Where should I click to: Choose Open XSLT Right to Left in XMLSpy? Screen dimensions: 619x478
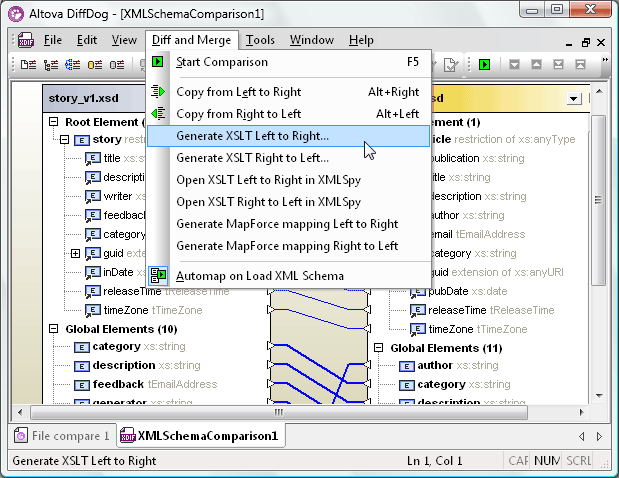[x=289, y=202]
